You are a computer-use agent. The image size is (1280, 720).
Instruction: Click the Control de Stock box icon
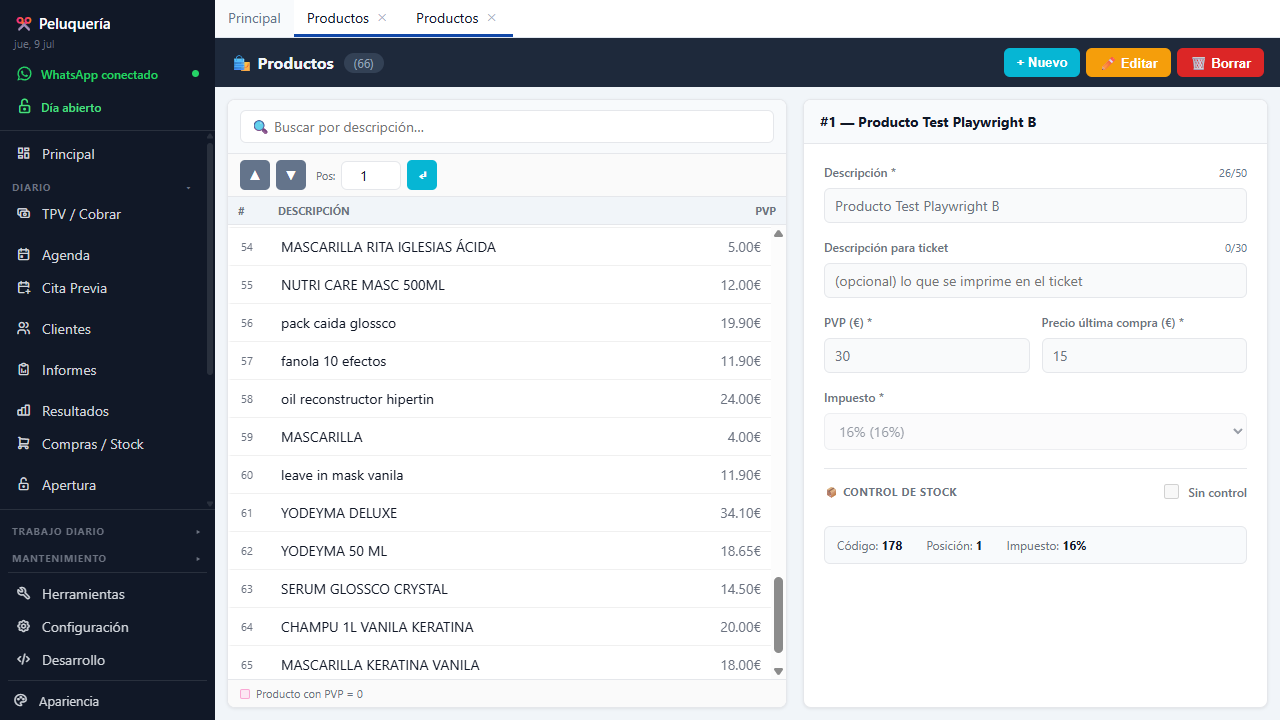(831, 492)
